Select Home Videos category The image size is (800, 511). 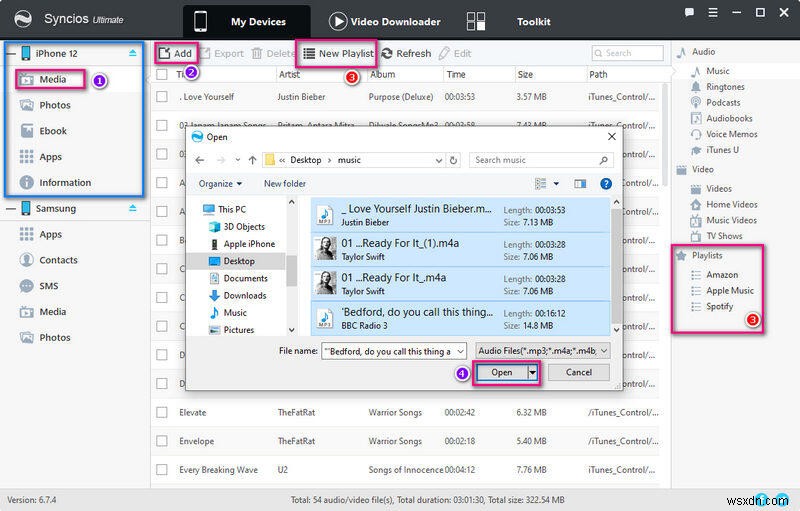tap(731, 205)
